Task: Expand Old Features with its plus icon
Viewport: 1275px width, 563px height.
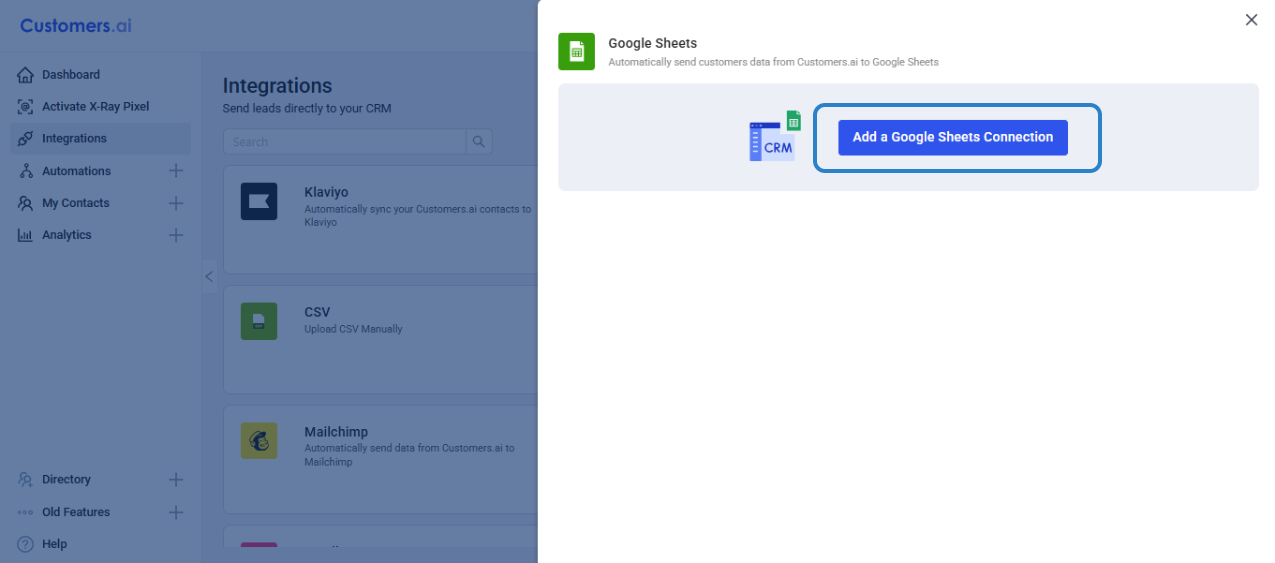Action: click(x=176, y=512)
